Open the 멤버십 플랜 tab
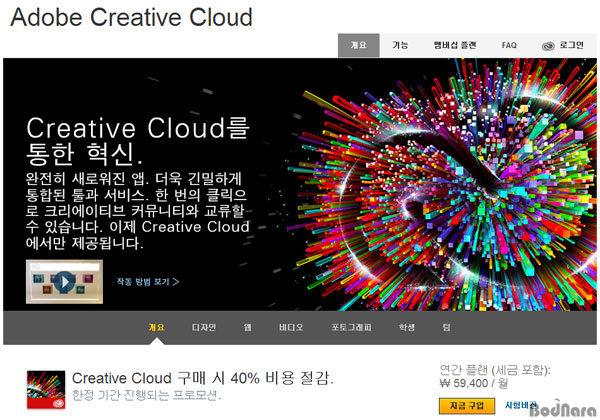 pyautogui.click(x=455, y=45)
